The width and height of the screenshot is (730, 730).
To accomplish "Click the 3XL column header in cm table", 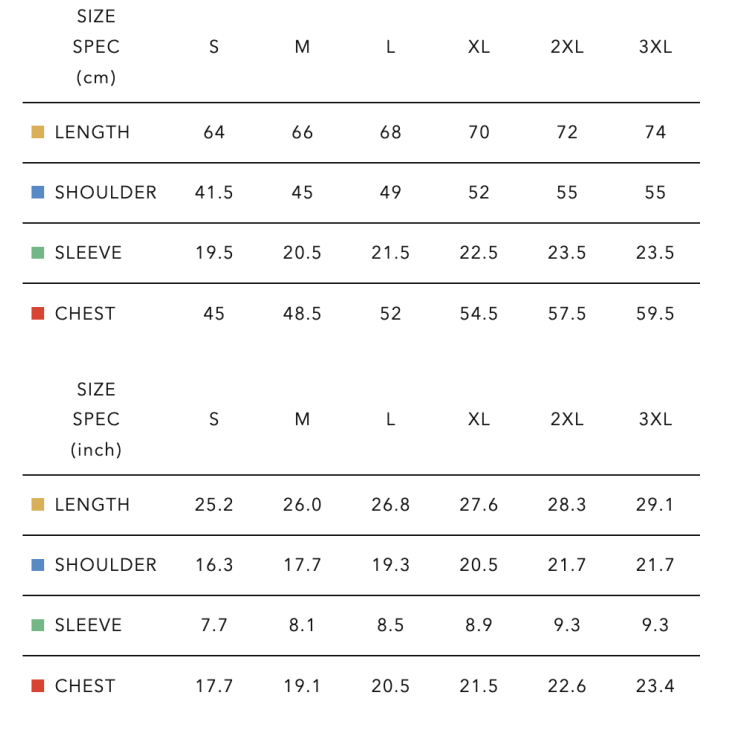I will coord(655,47).
